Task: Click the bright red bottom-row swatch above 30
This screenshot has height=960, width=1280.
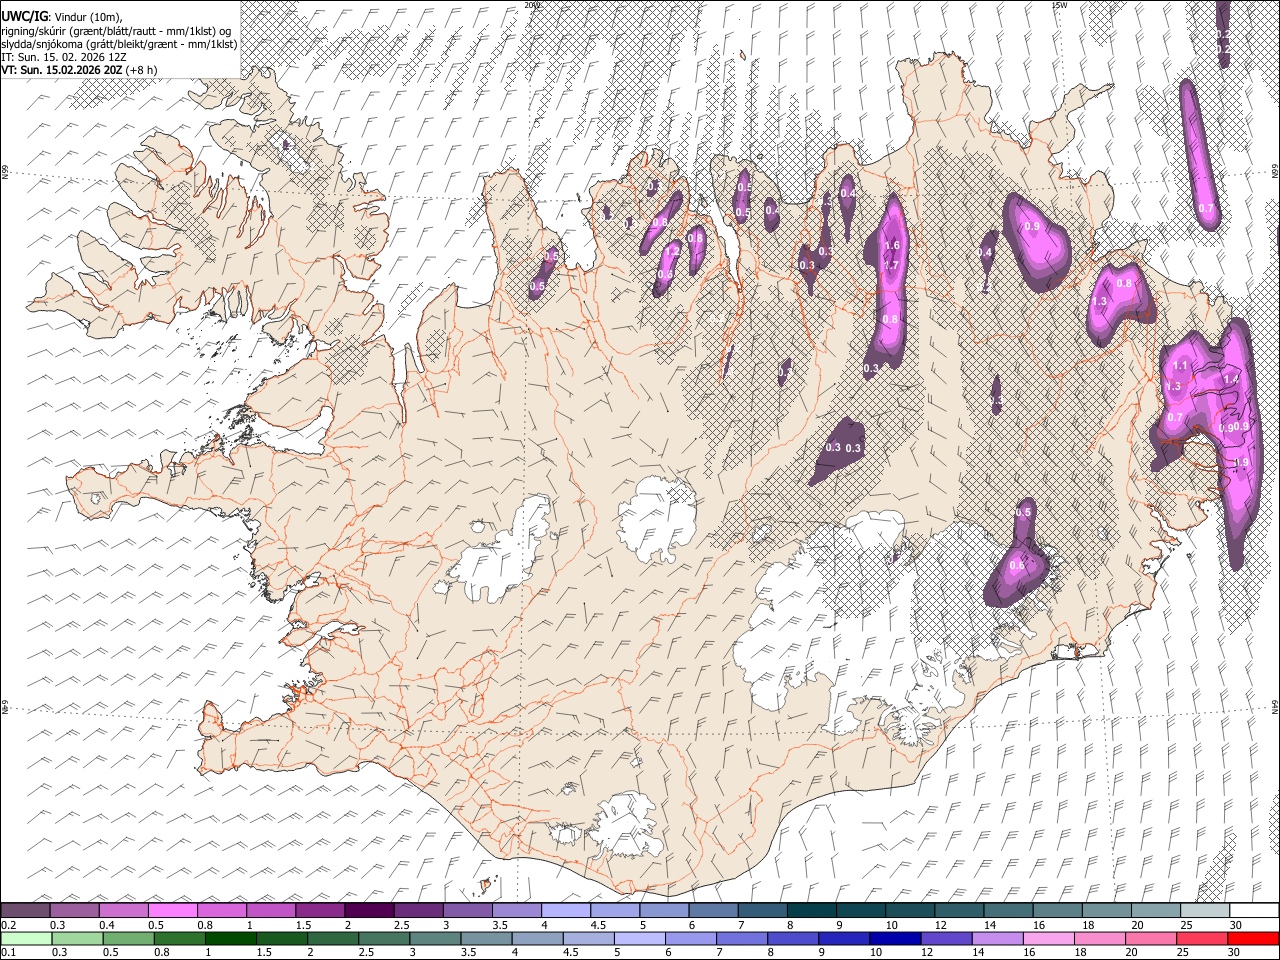Action: click(x=1253, y=938)
